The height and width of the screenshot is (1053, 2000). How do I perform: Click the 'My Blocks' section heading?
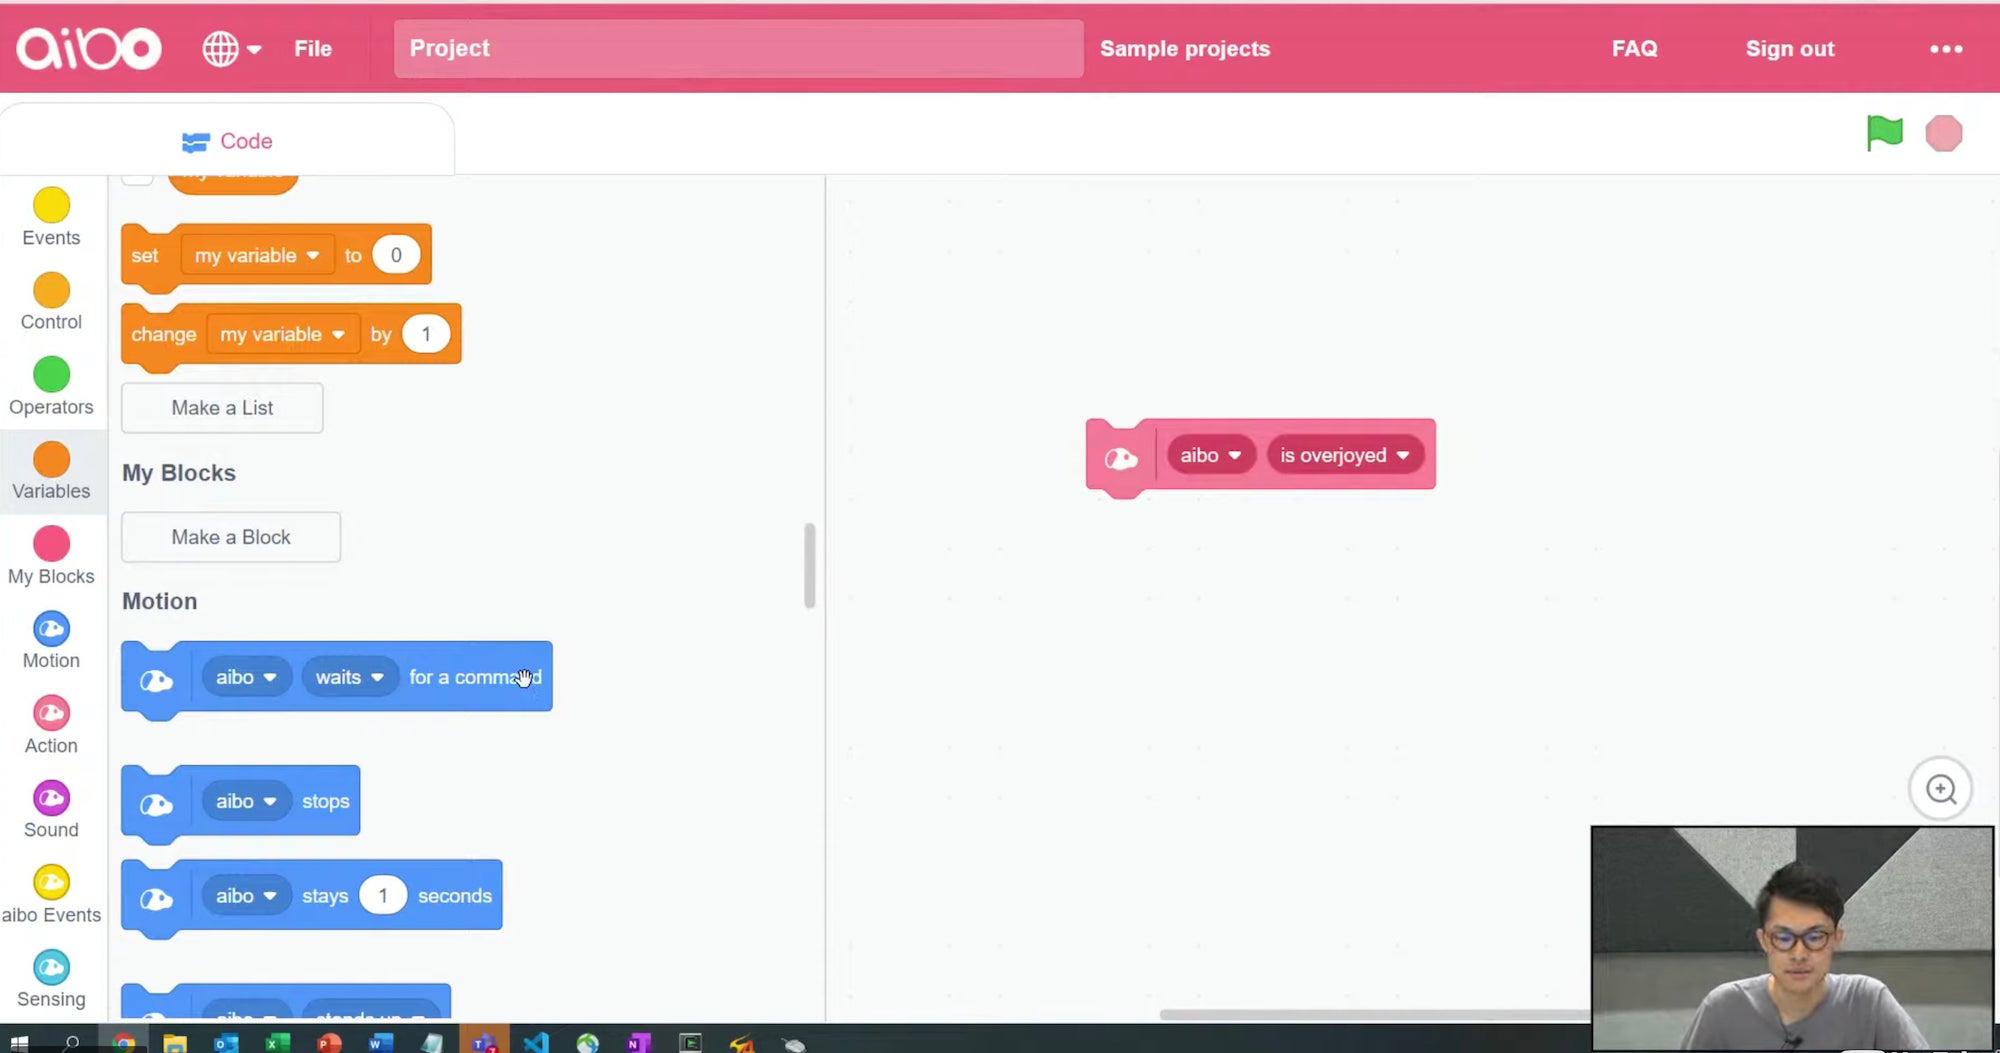click(x=179, y=473)
